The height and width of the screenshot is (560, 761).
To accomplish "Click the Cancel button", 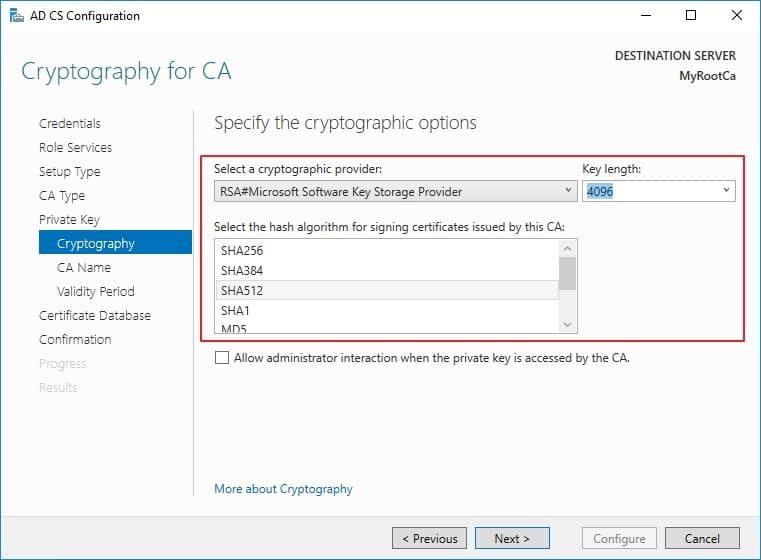I will (702, 538).
